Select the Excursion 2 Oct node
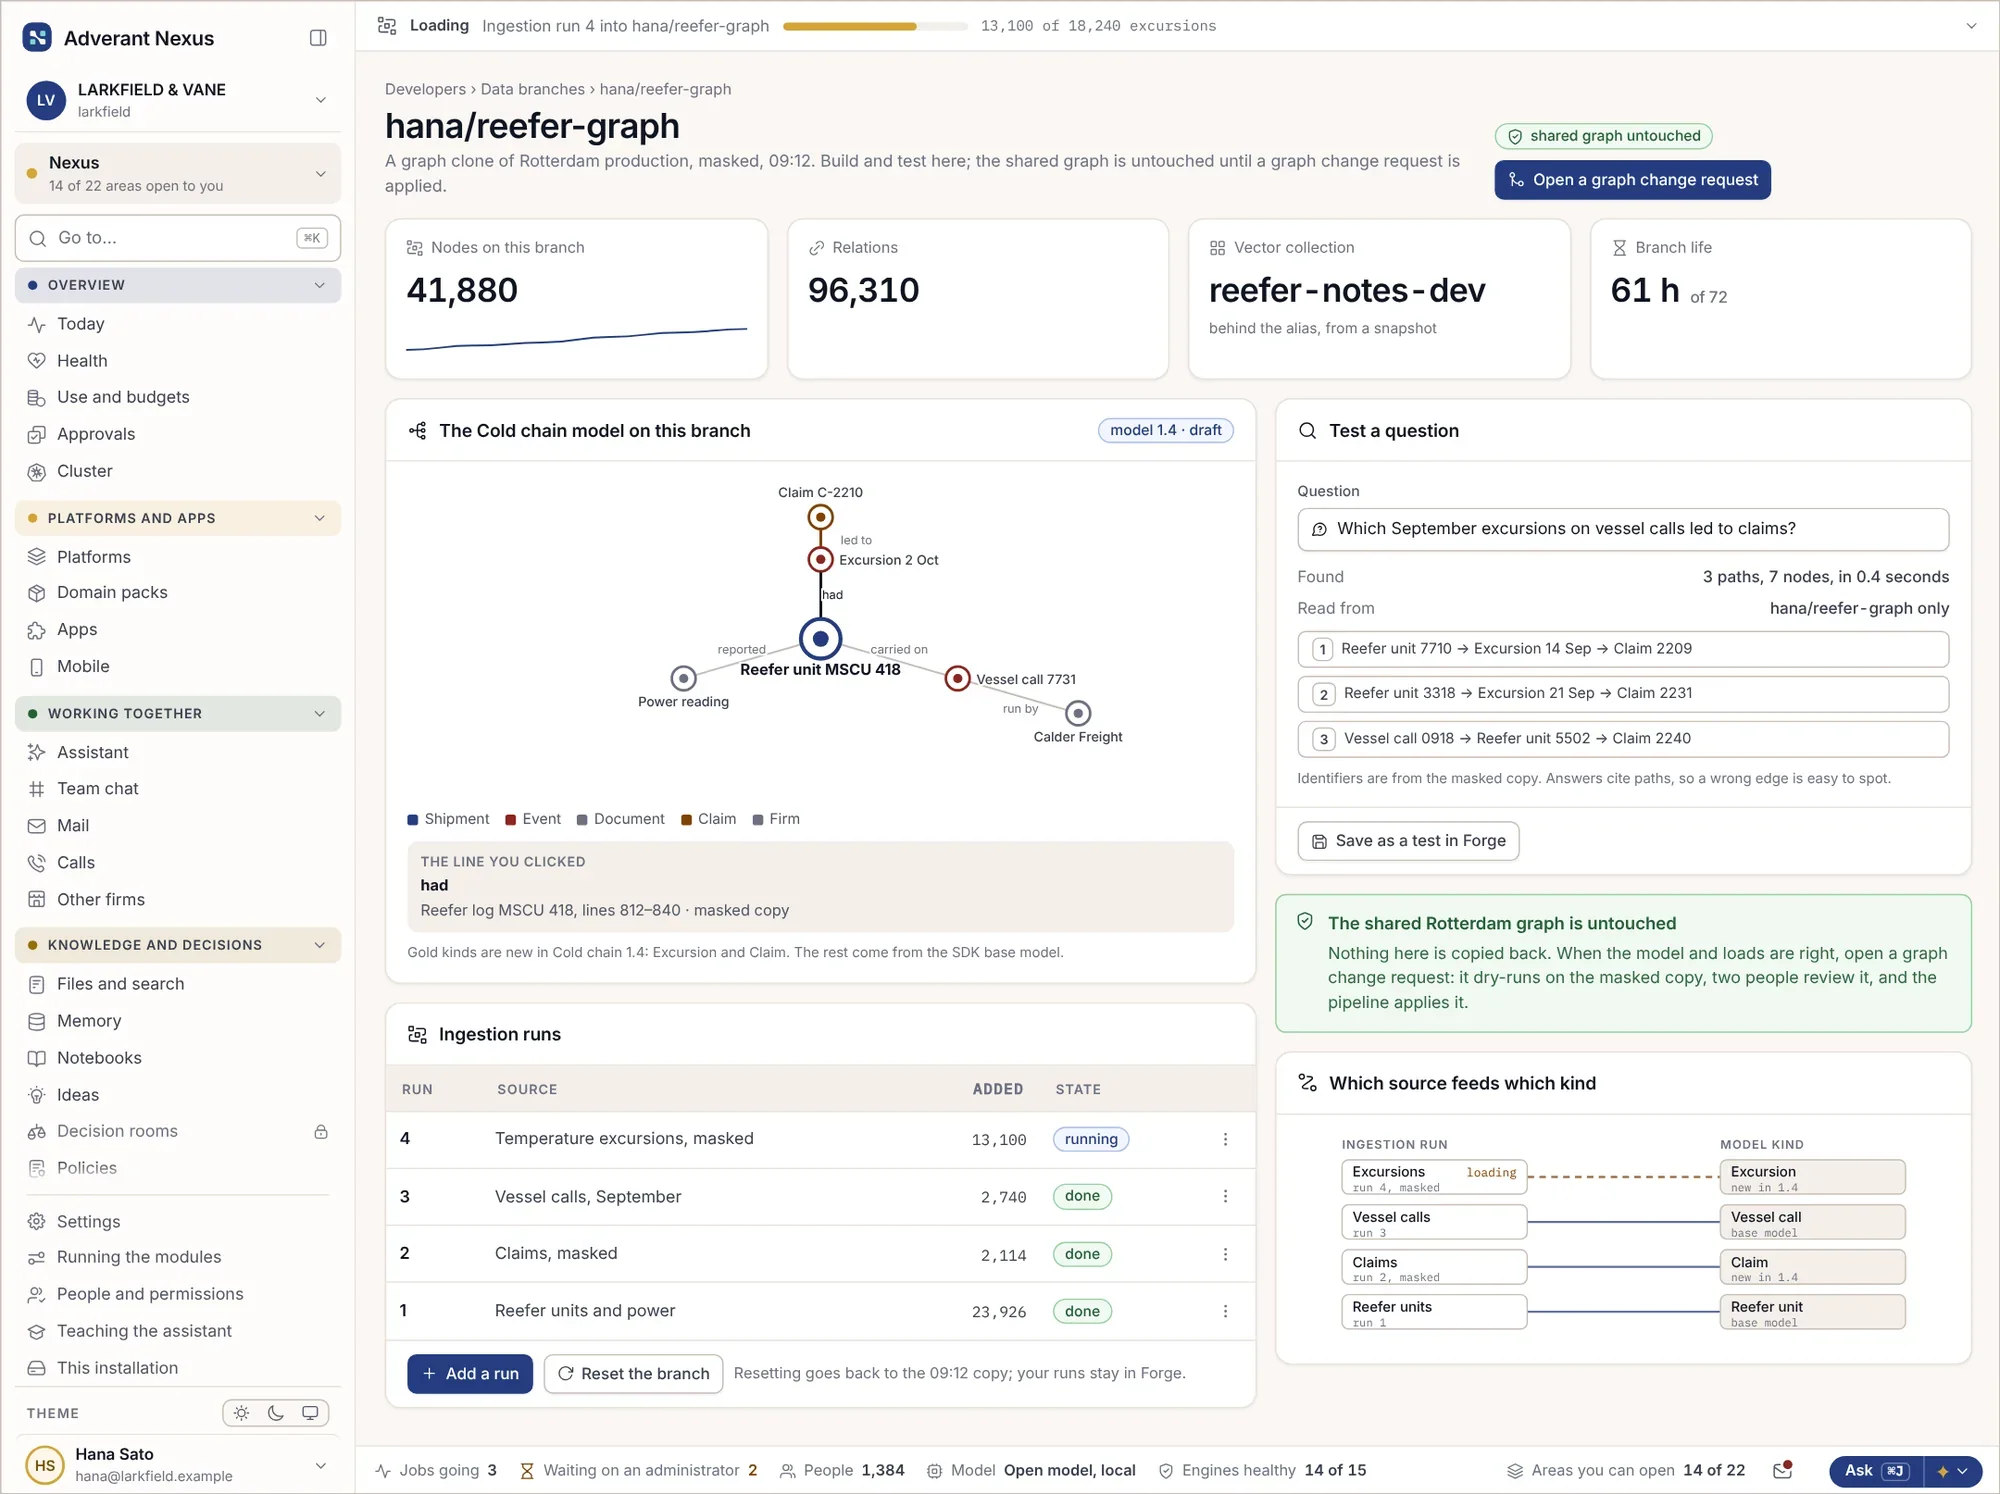Viewport: 2000px width, 1494px height. [820, 559]
